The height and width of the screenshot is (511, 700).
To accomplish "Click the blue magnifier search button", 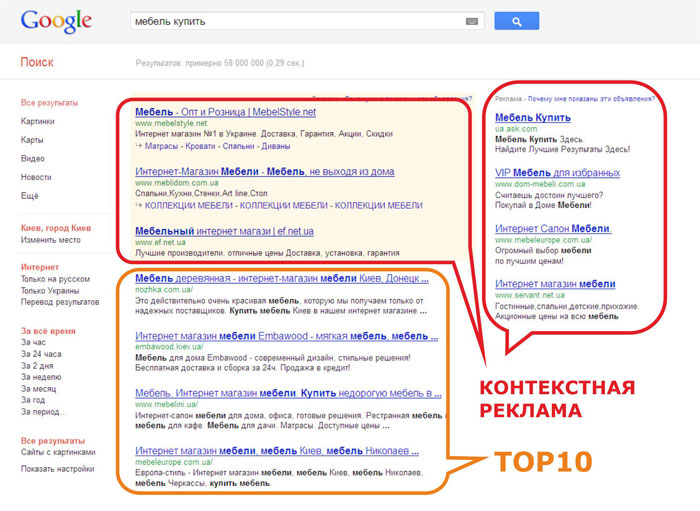I will (517, 21).
